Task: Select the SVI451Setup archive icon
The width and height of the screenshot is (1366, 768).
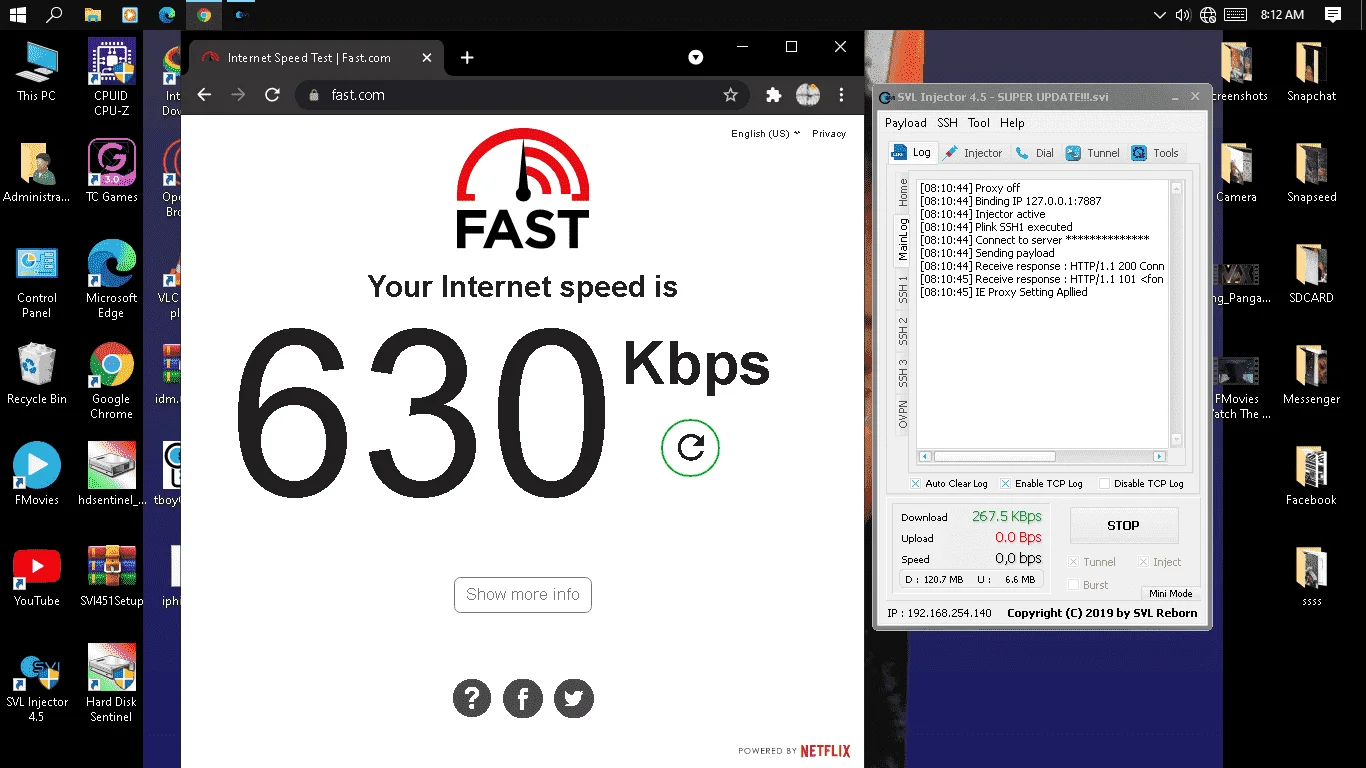Action: [x=111, y=576]
